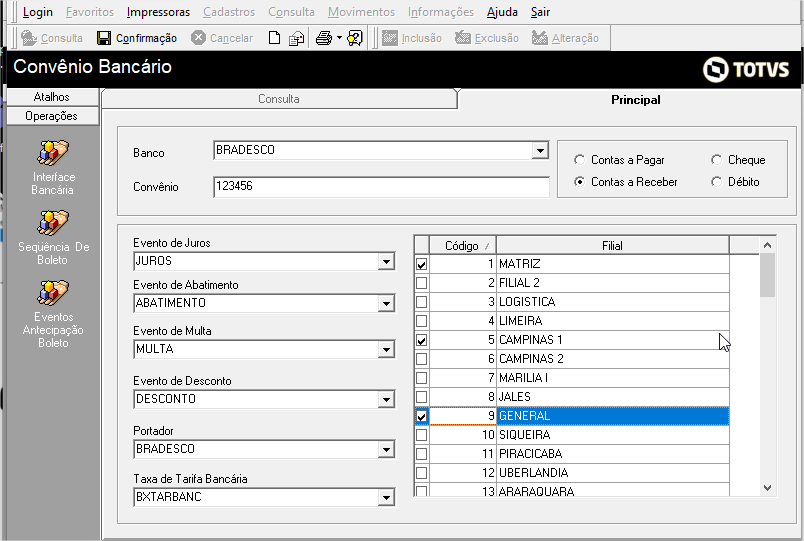
Task: Open Interface Bancária shortcut icon
Action: pos(52,153)
